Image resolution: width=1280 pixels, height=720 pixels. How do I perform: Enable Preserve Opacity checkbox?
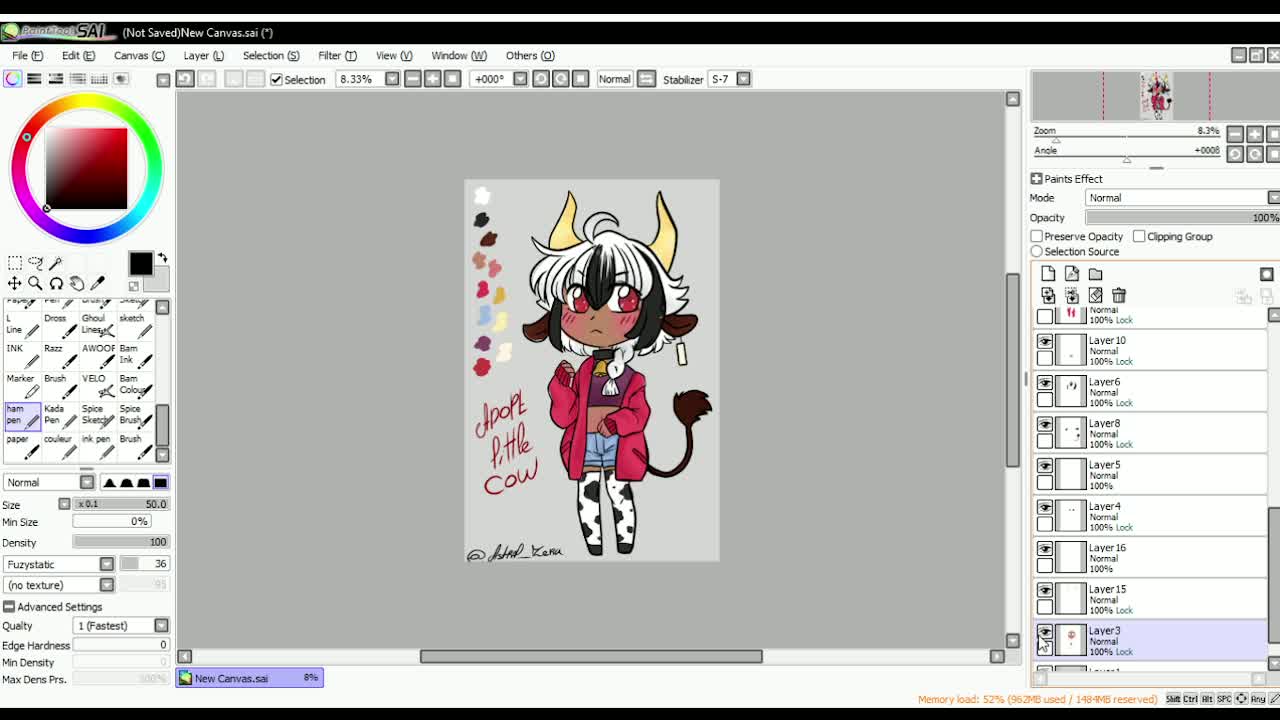point(1037,237)
